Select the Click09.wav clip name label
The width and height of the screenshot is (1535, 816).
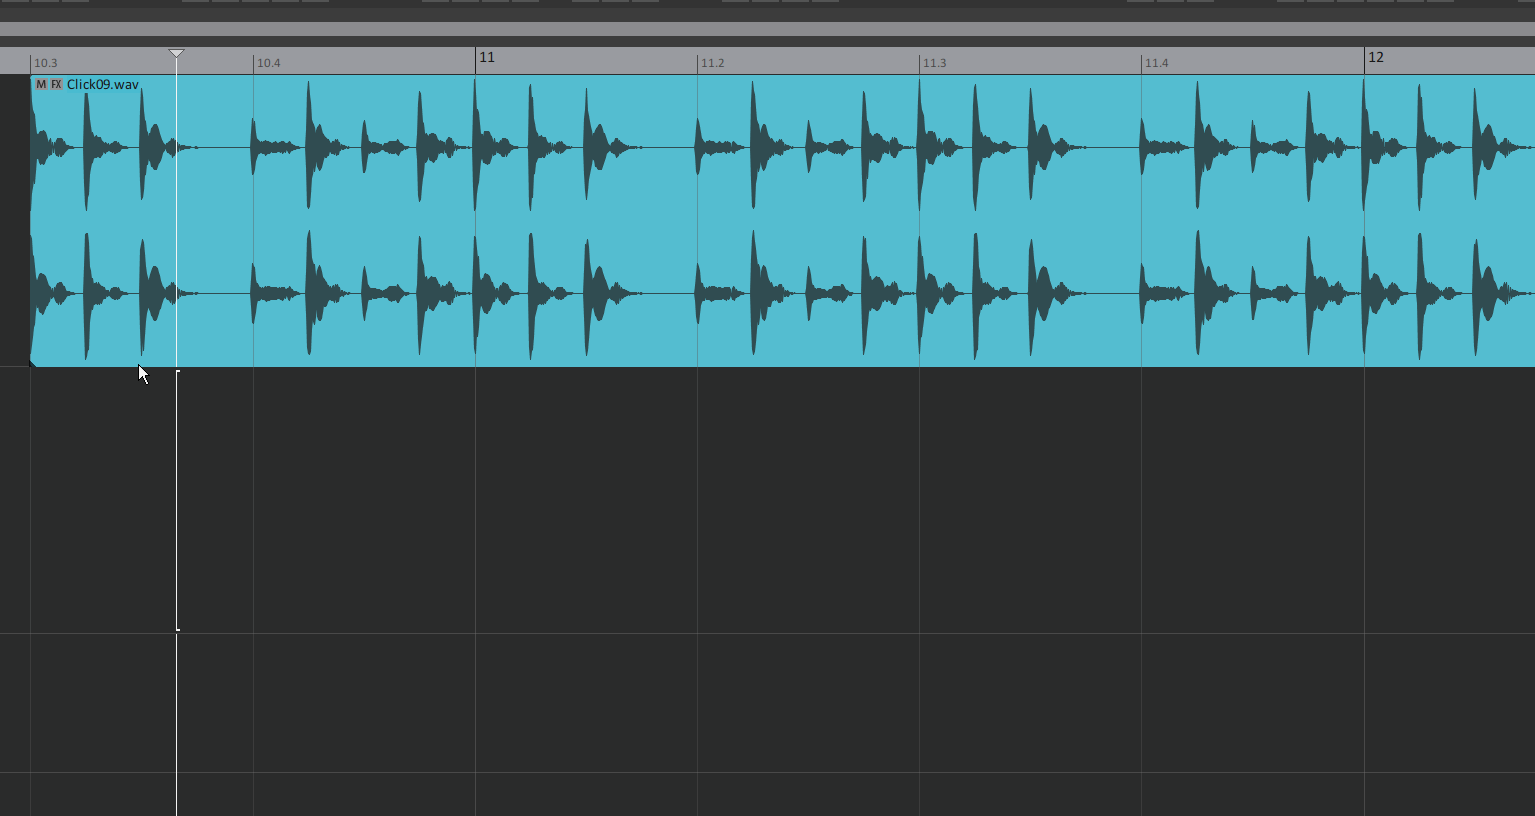coord(103,85)
